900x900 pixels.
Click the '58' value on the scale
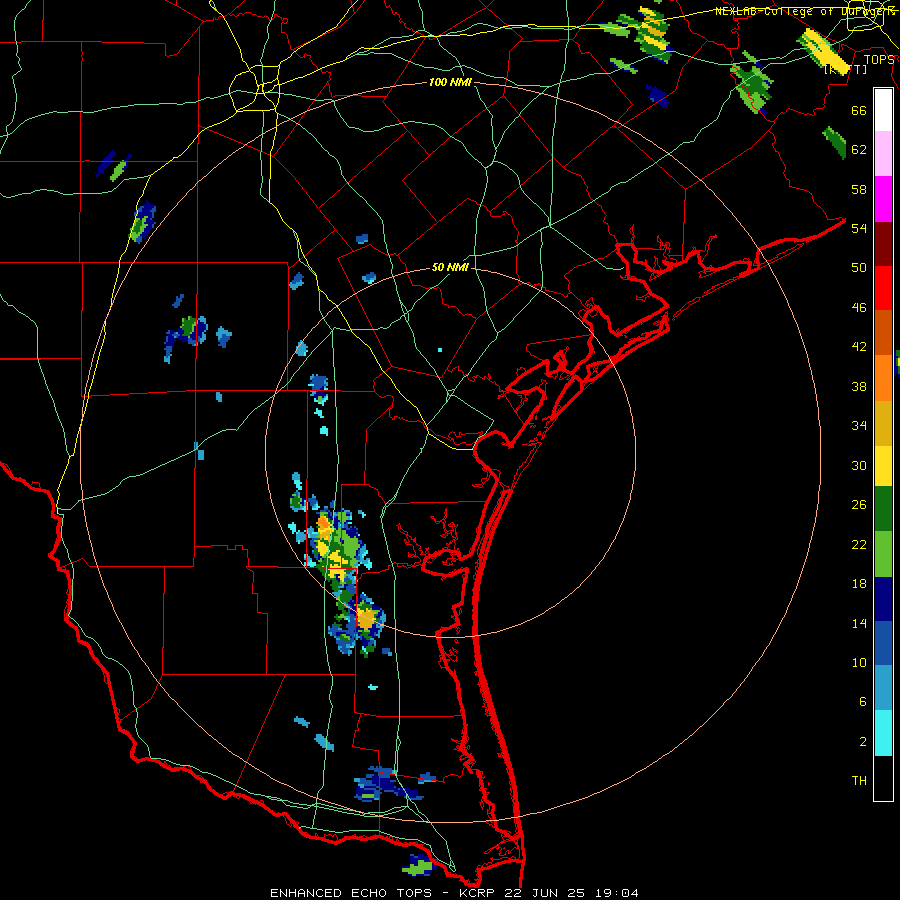click(x=859, y=189)
